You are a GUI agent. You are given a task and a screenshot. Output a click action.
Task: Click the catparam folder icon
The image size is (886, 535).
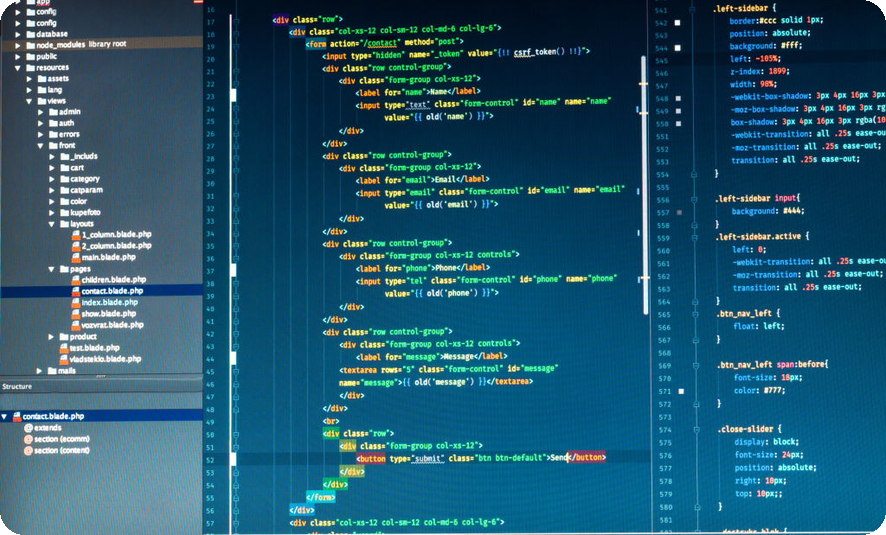(64, 190)
